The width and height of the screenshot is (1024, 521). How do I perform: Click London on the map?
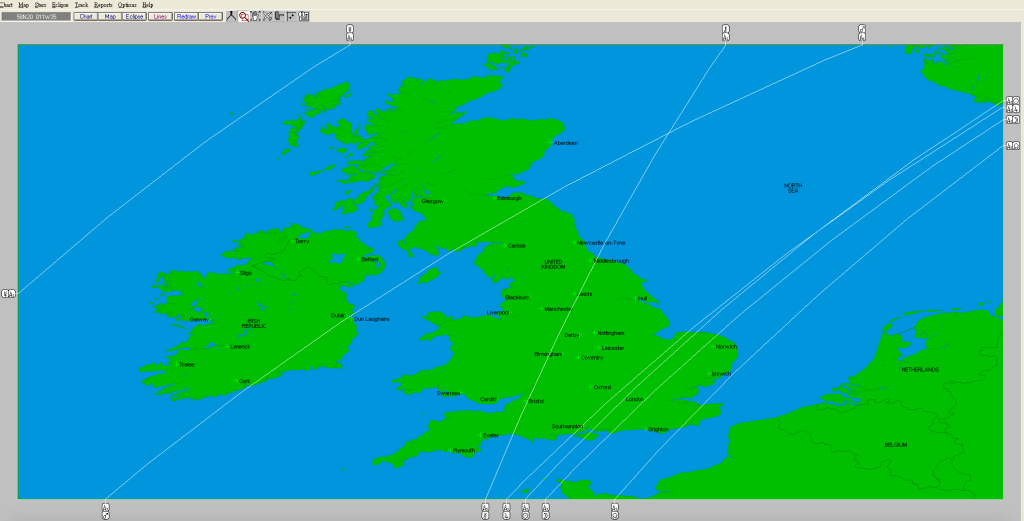tap(635, 399)
